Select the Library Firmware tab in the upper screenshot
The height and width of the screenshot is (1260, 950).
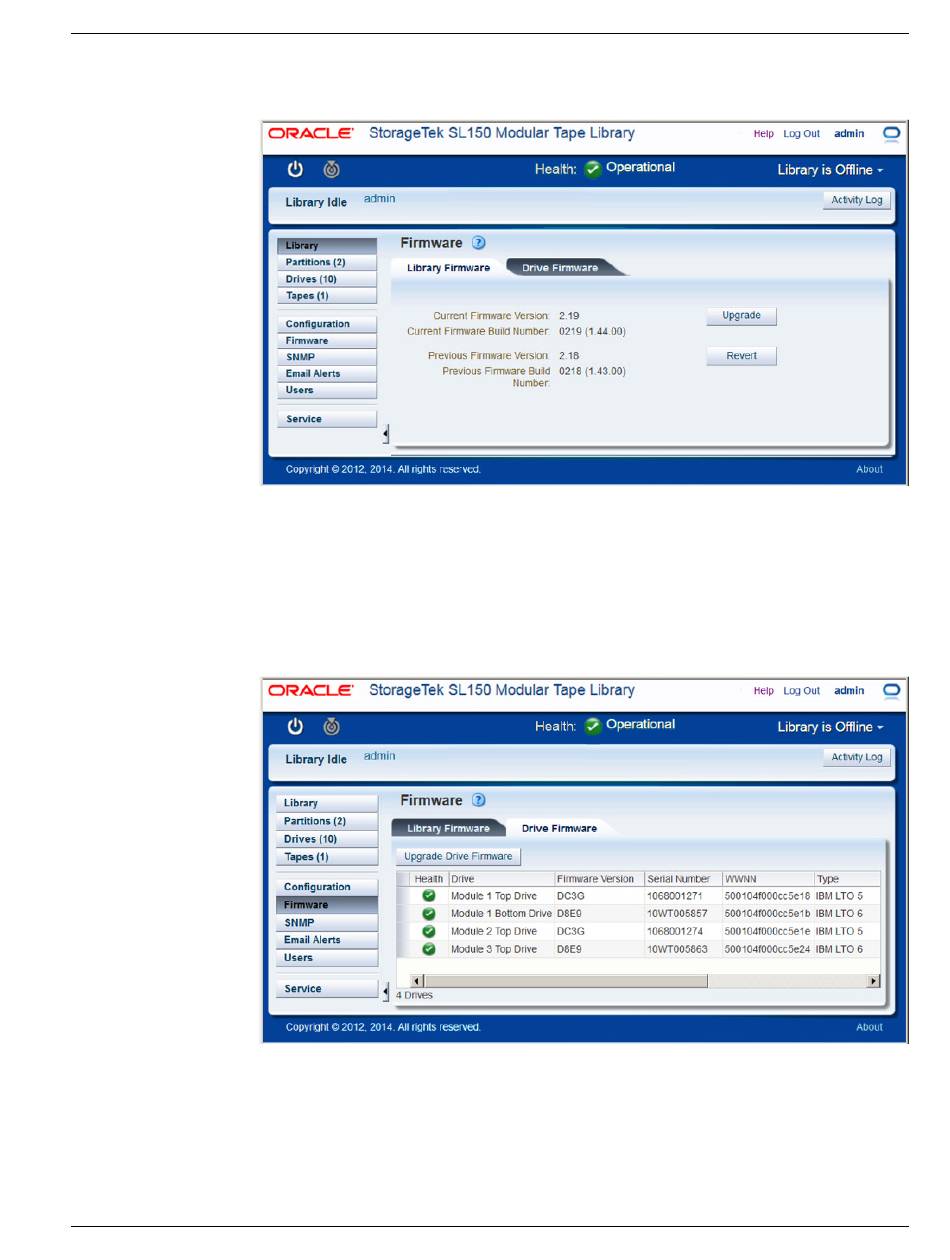click(448, 267)
